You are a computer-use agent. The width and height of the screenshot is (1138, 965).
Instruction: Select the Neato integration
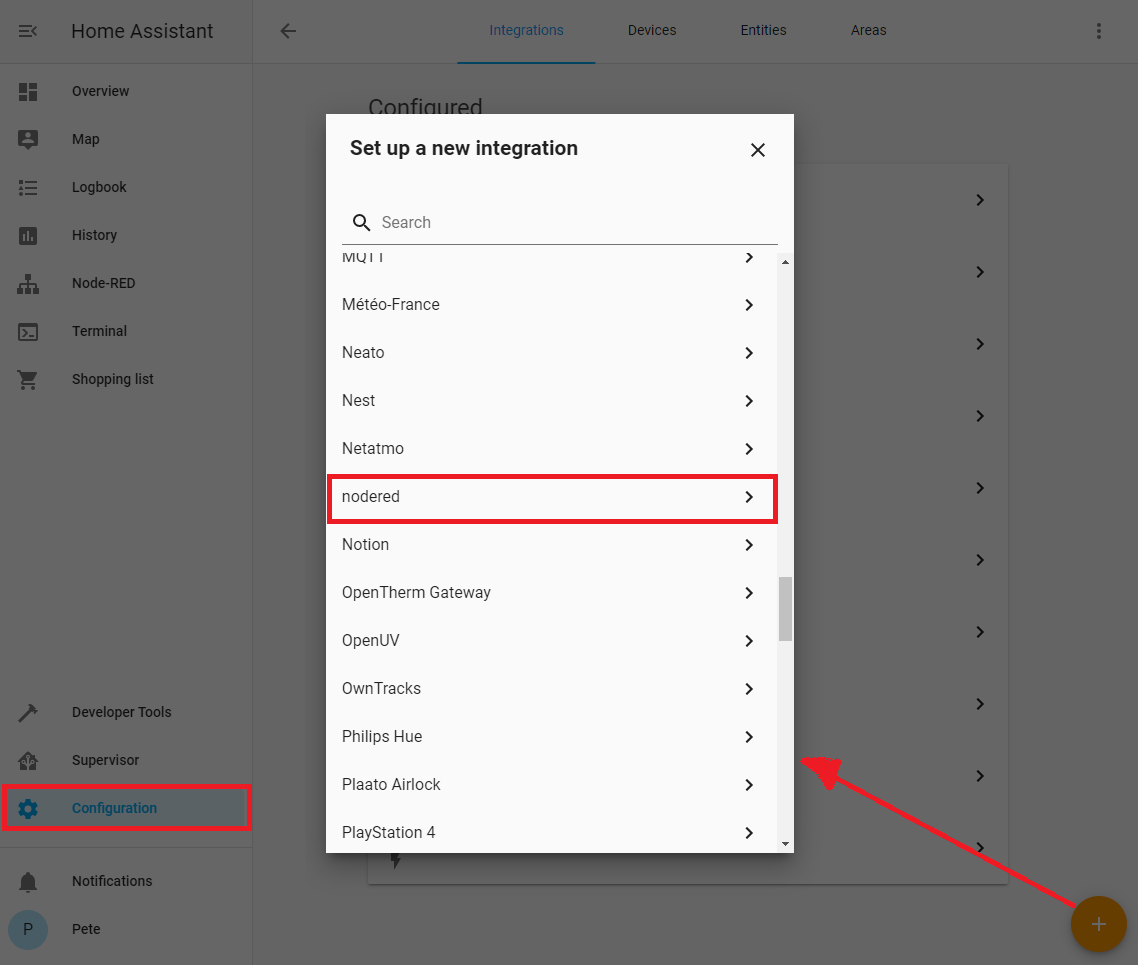coord(552,353)
